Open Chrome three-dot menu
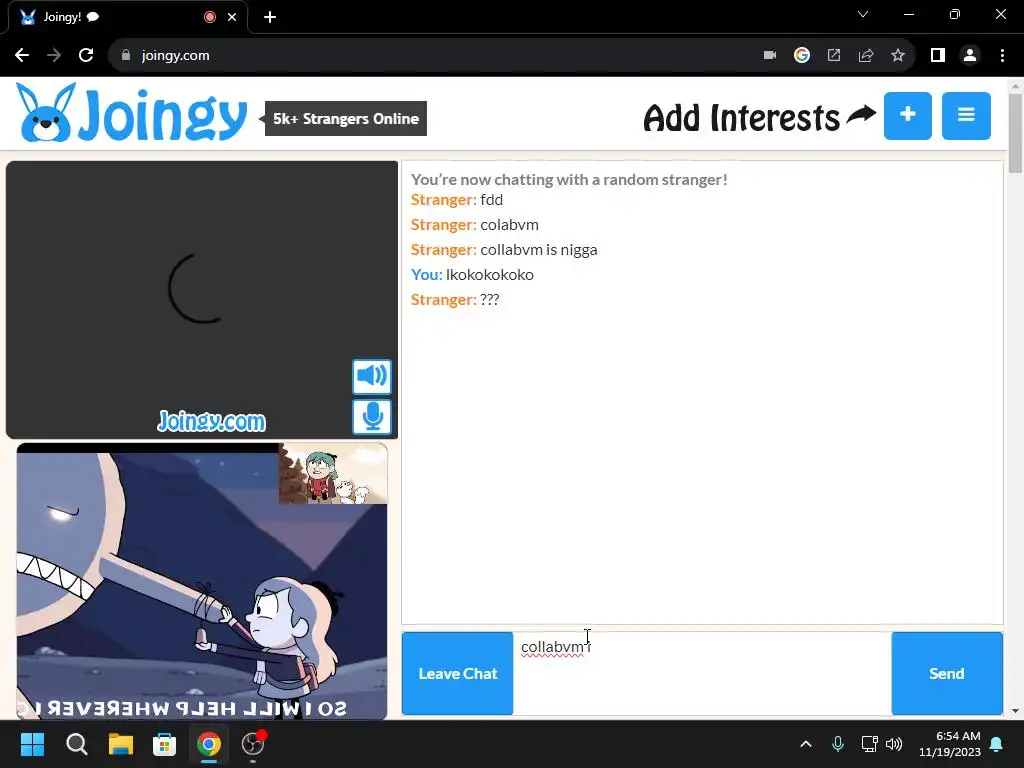 click(x=1002, y=56)
